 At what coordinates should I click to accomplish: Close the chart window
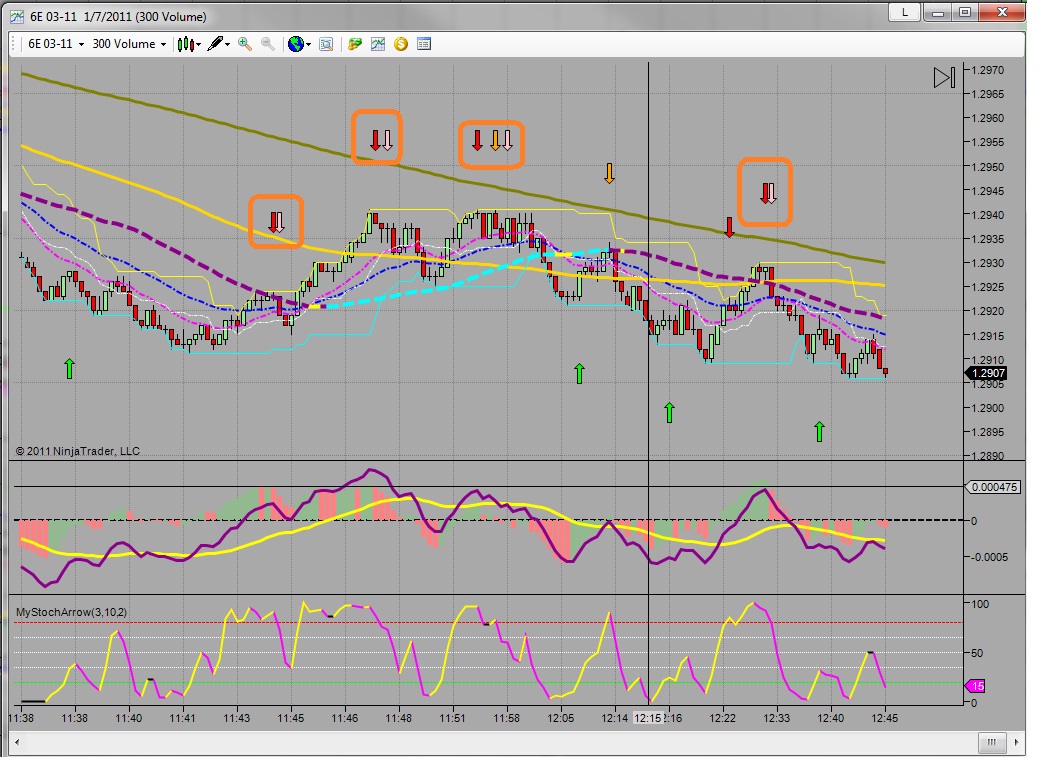pyautogui.click(x=1002, y=12)
